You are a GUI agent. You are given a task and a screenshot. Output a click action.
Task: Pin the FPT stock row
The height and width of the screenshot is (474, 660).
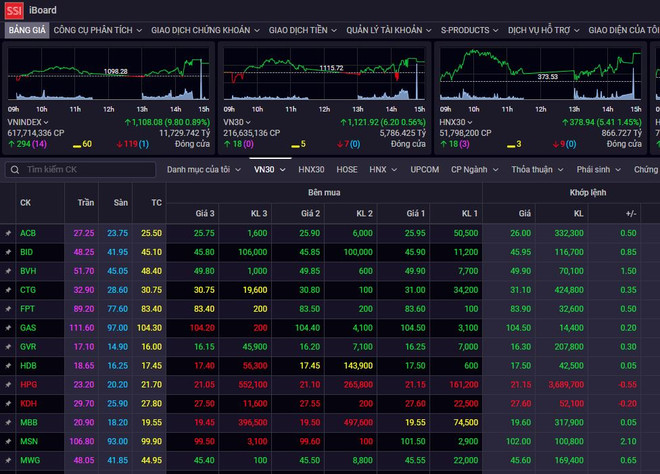pyautogui.click(x=8, y=309)
